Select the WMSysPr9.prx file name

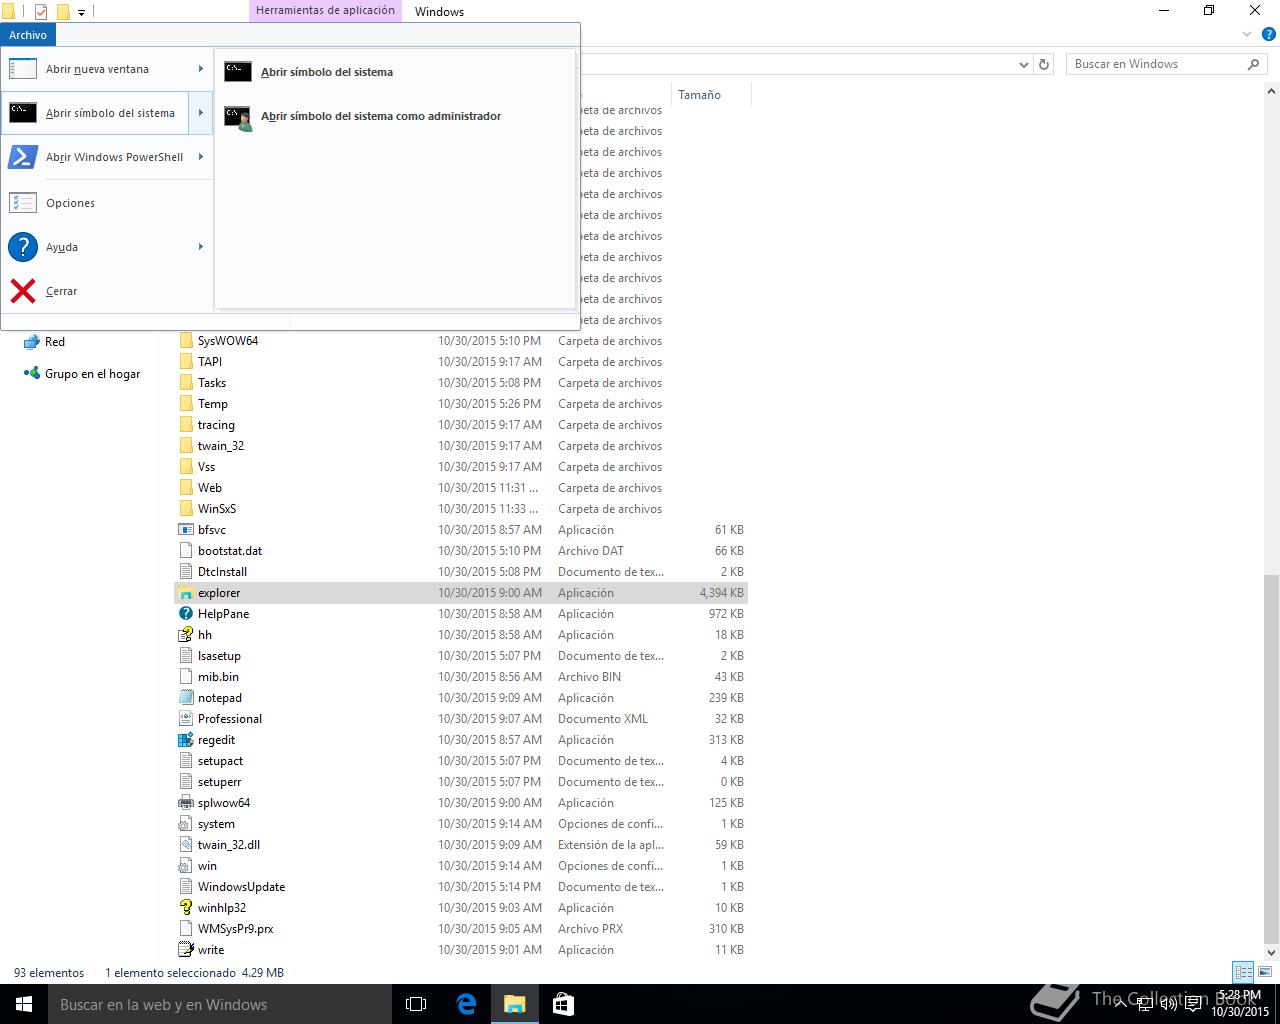(235, 929)
